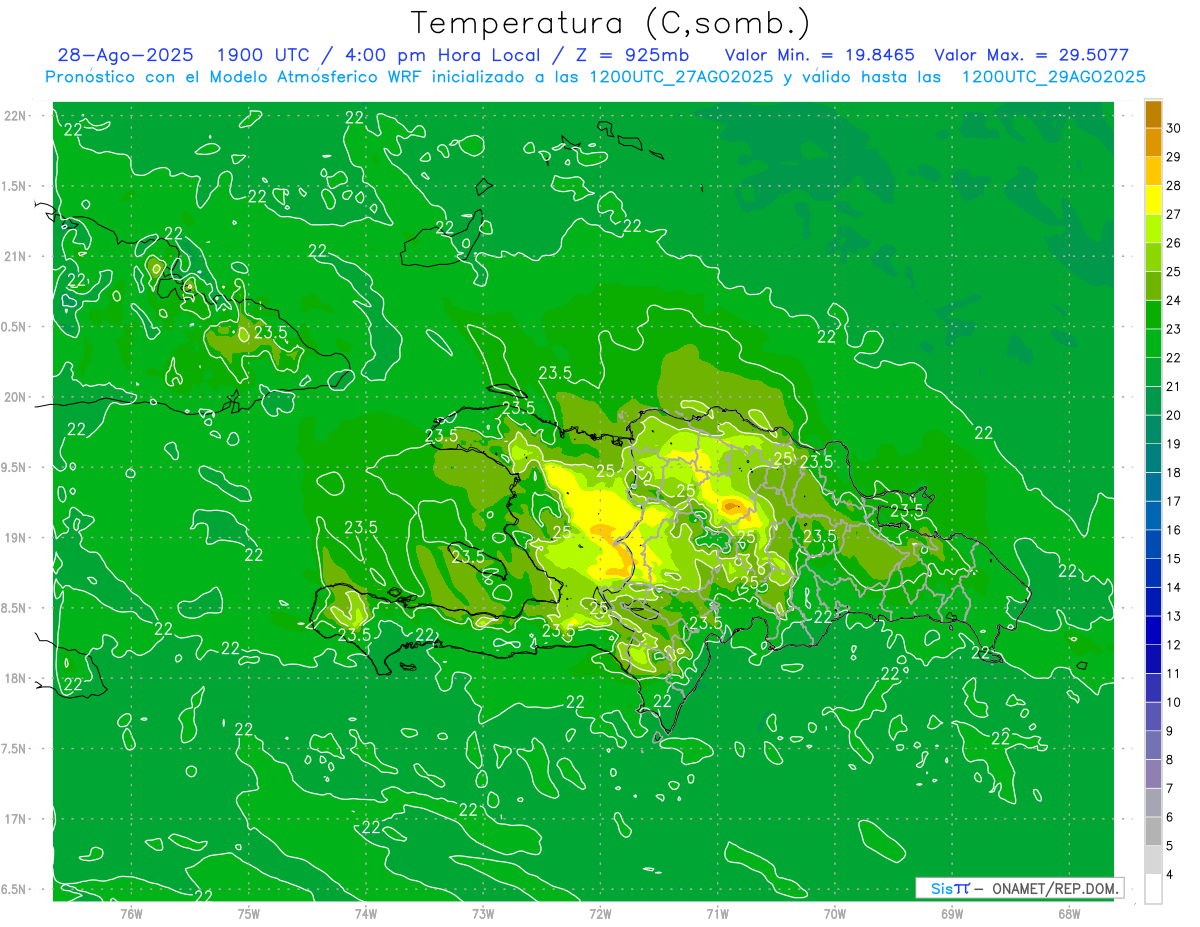Click the title "Temperatura (C,somb.)"

611,24
